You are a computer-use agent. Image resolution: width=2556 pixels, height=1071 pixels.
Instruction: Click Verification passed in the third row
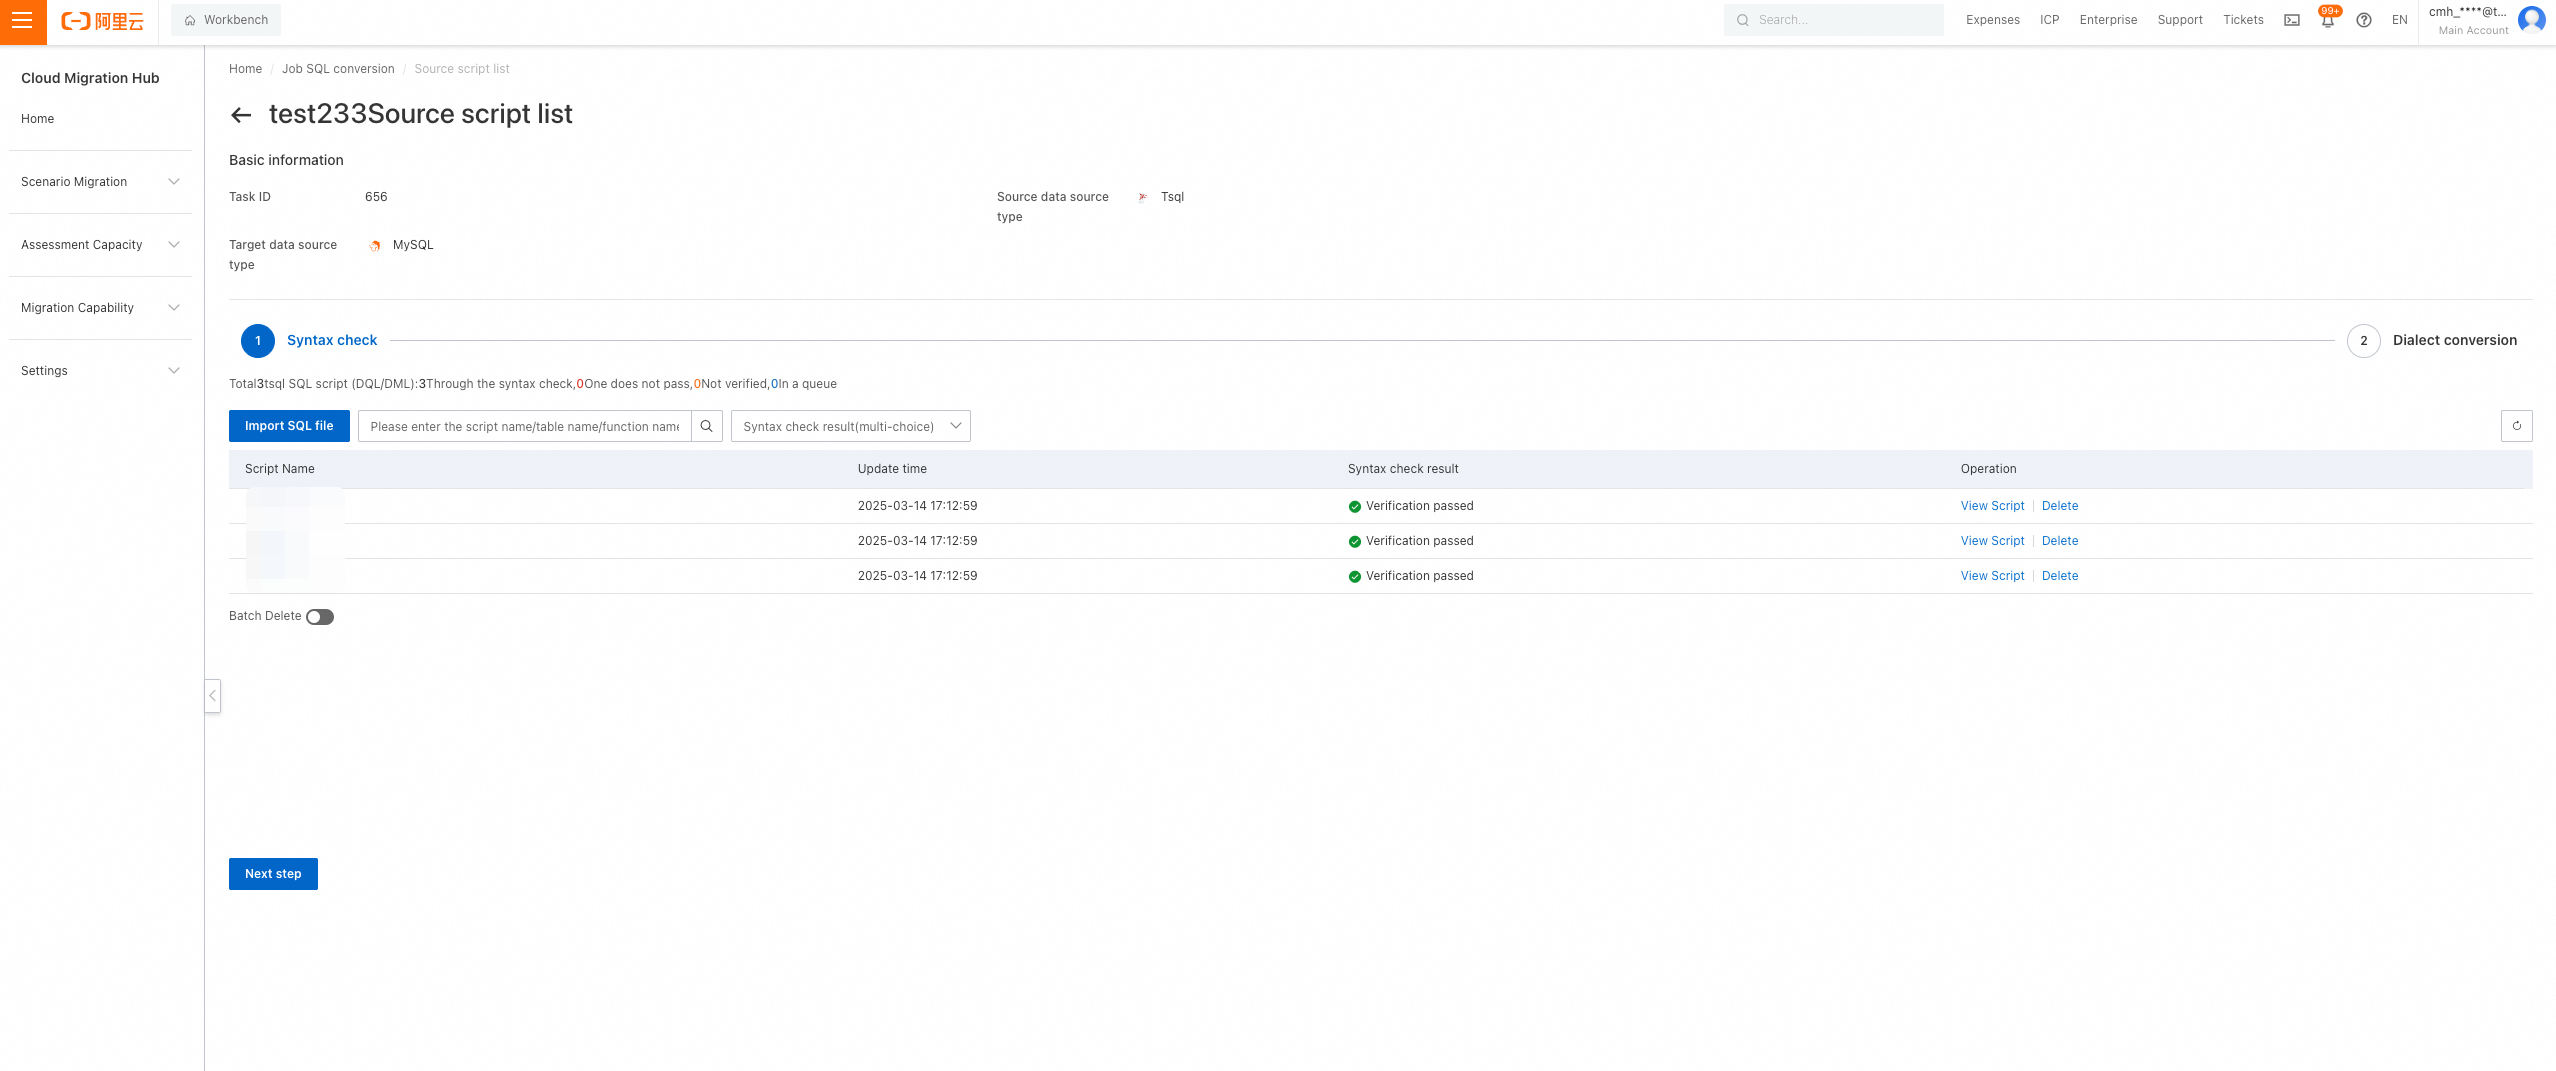point(1419,576)
